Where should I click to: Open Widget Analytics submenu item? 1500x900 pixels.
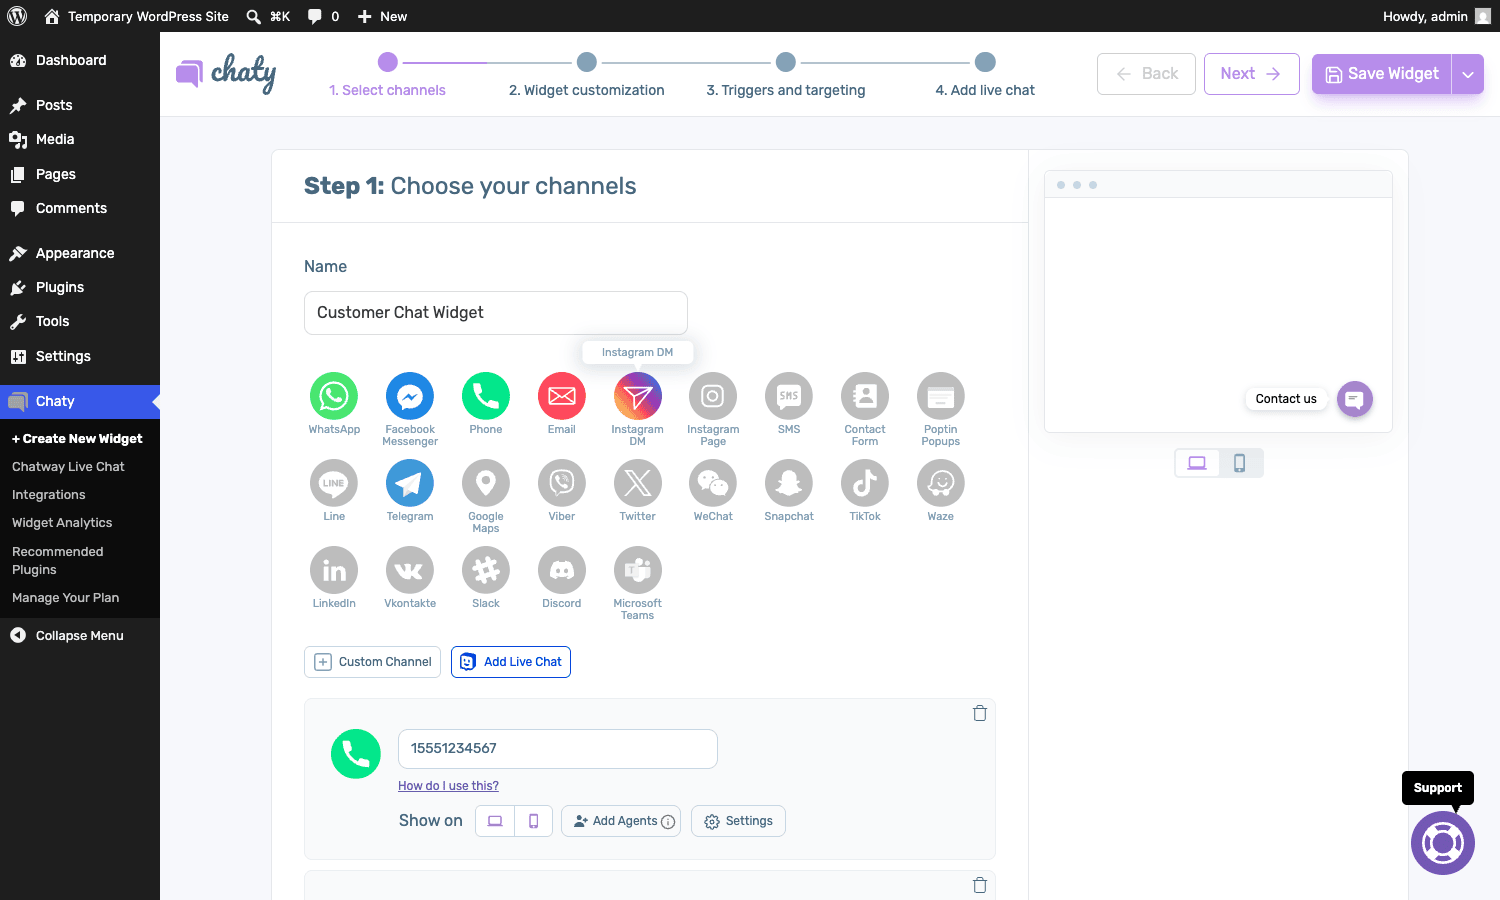point(62,523)
